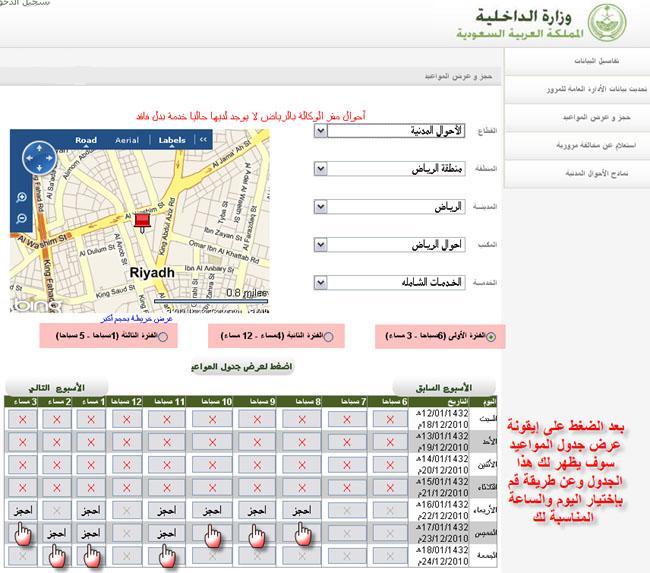Click اضغط لعرض جدول المواعيد button
650x573 pixels.
tap(242, 367)
